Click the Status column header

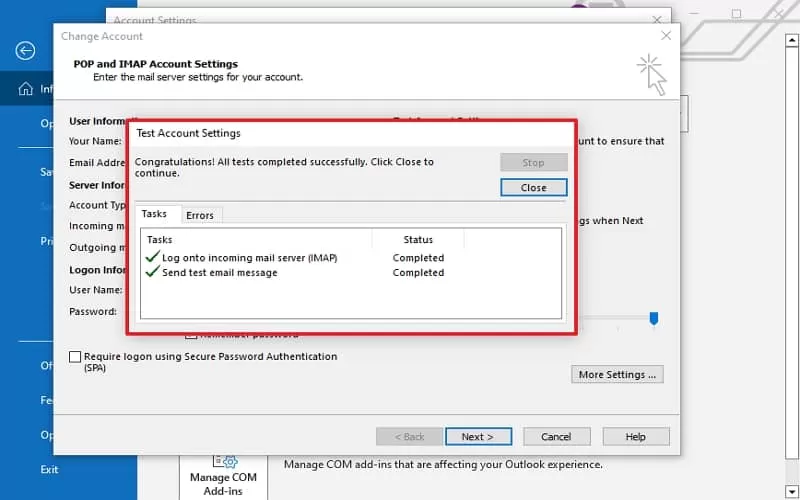pos(418,239)
